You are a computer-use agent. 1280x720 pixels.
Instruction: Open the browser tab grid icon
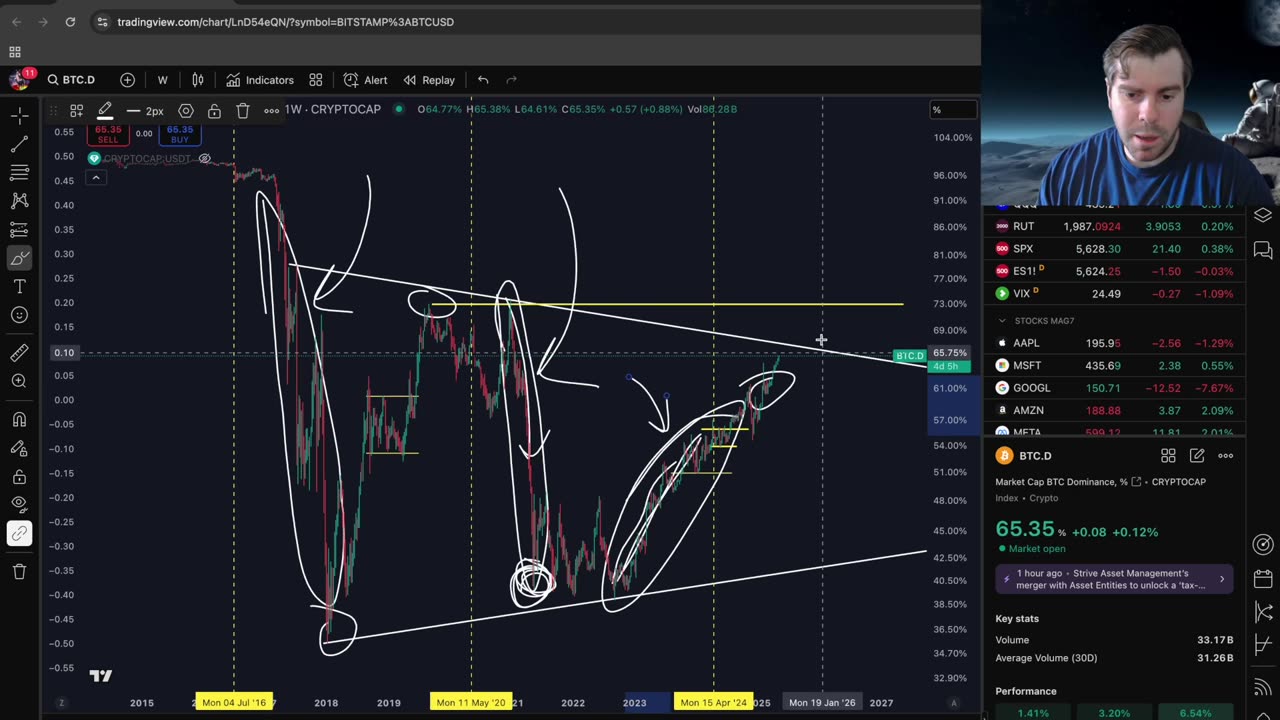click(x=15, y=51)
